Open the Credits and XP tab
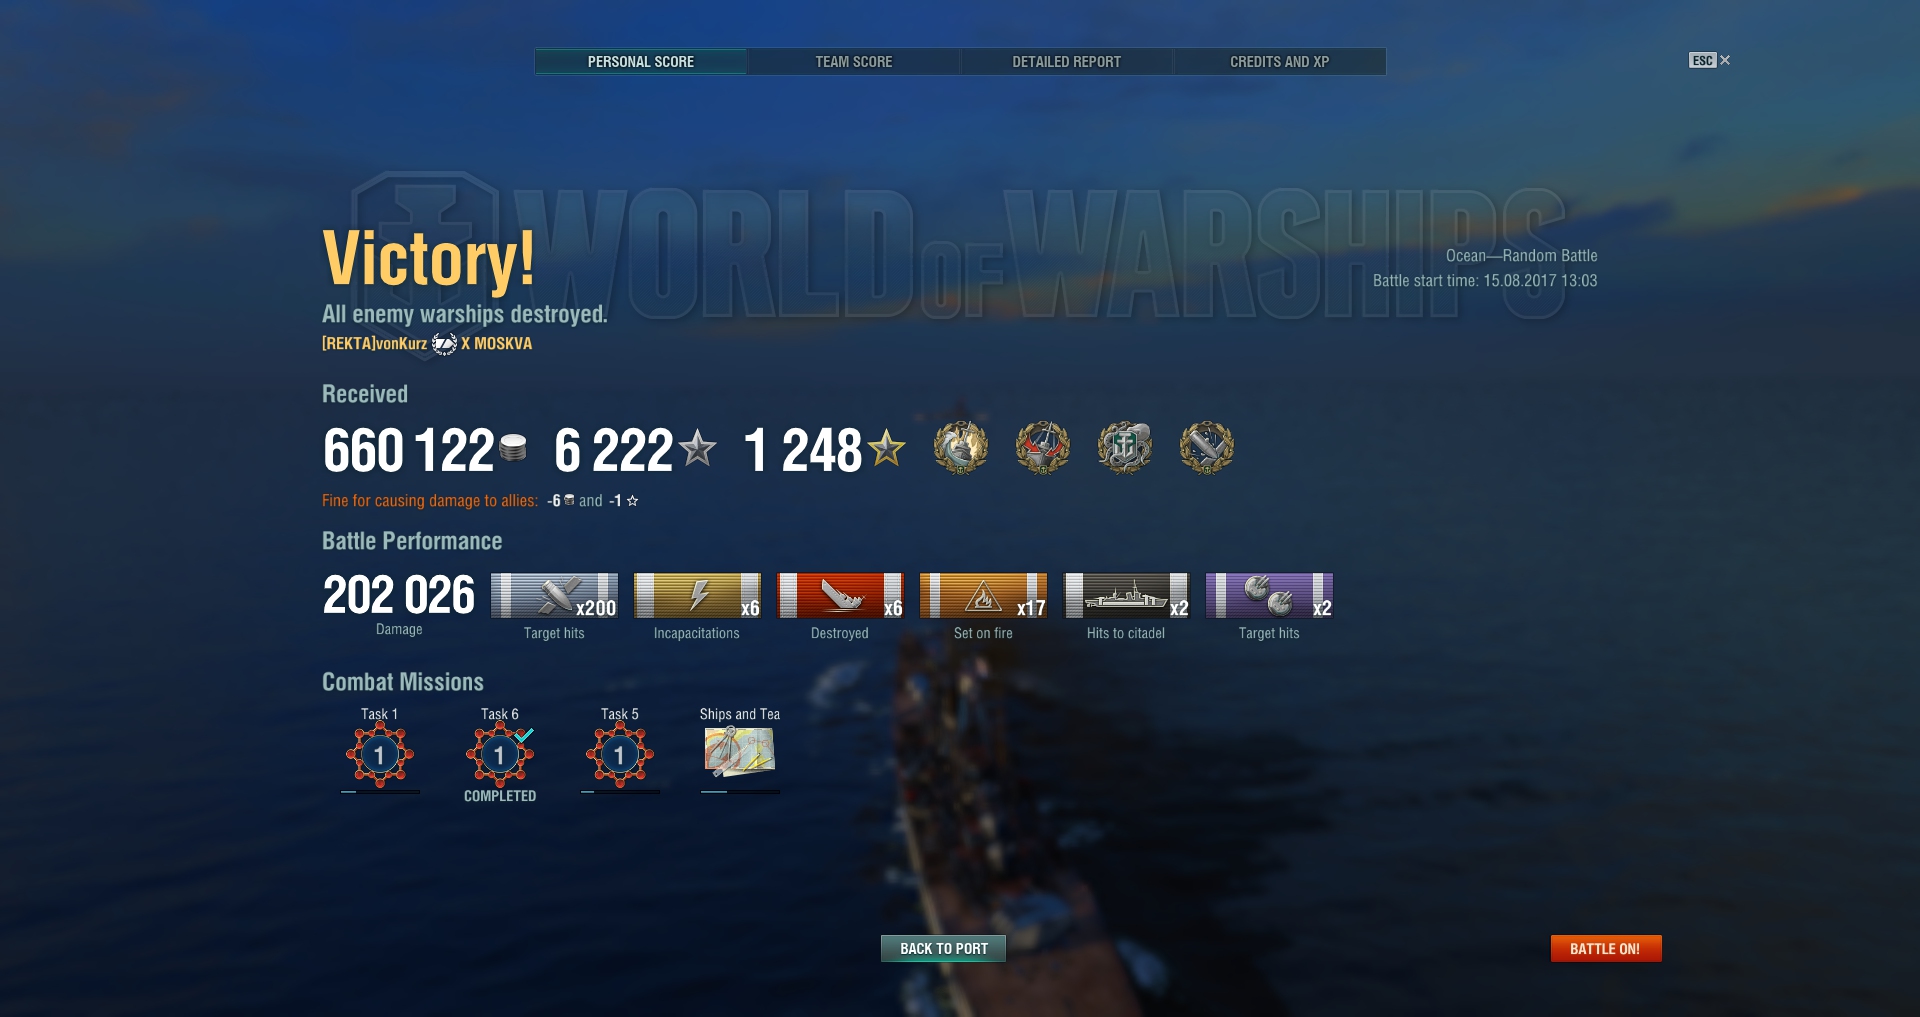 (1279, 62)
